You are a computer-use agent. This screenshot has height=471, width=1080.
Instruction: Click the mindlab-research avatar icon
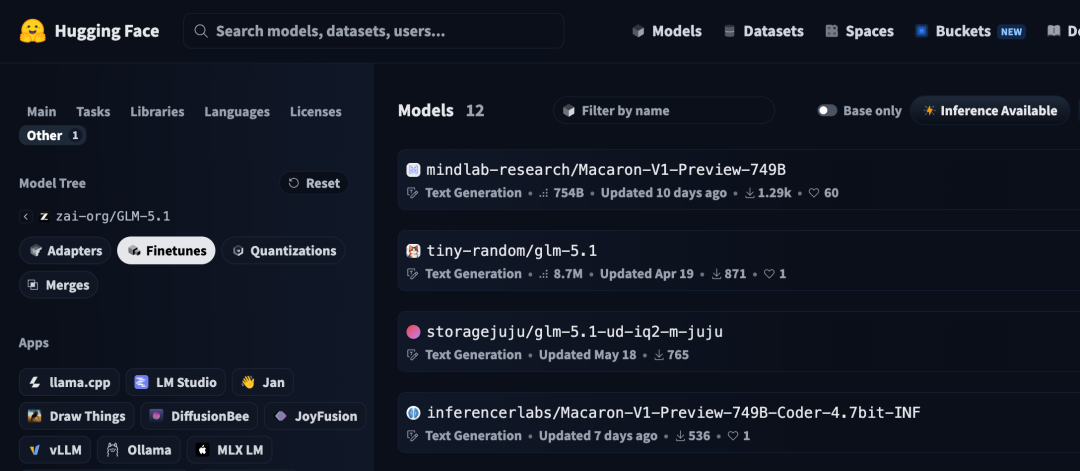413,169
